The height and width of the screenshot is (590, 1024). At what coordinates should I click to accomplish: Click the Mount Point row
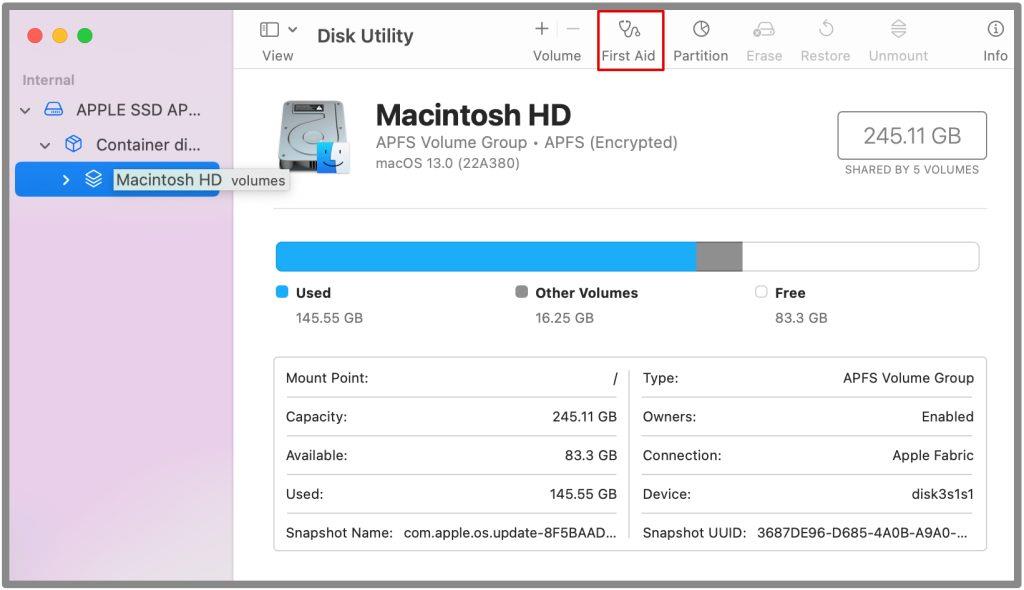pyautogui.click(x=451, y=378)
